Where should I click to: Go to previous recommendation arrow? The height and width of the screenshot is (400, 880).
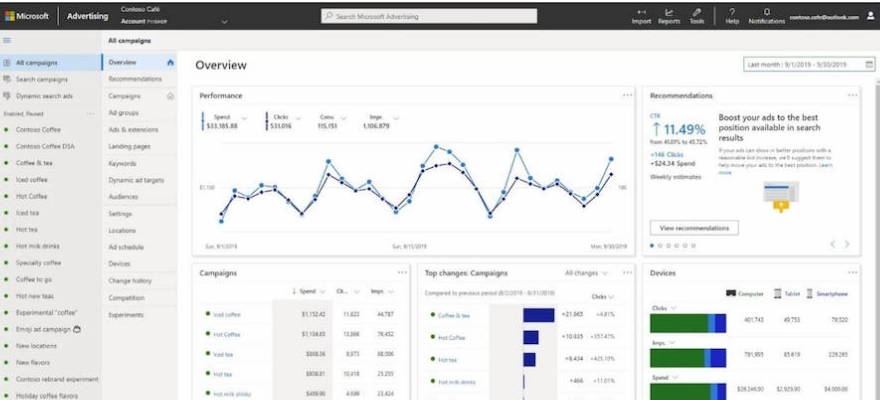pos(833,244)
